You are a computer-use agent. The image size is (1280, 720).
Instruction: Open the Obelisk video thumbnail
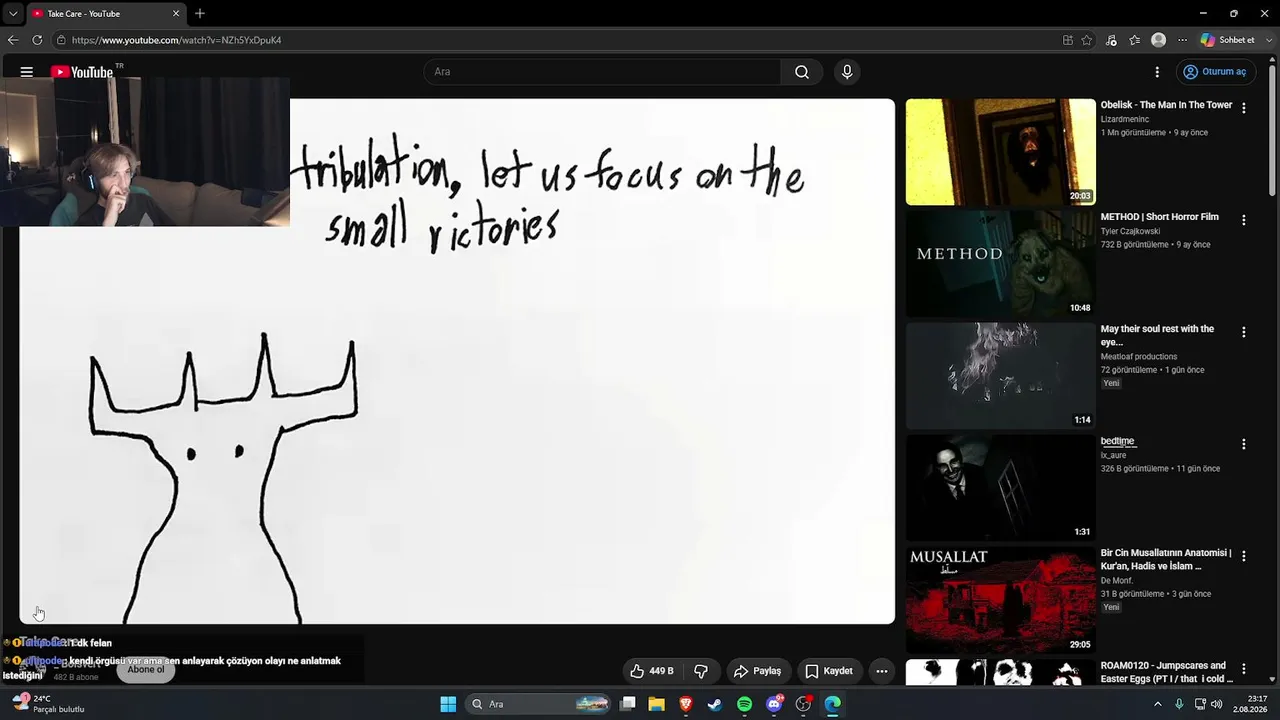(1000, 152)
